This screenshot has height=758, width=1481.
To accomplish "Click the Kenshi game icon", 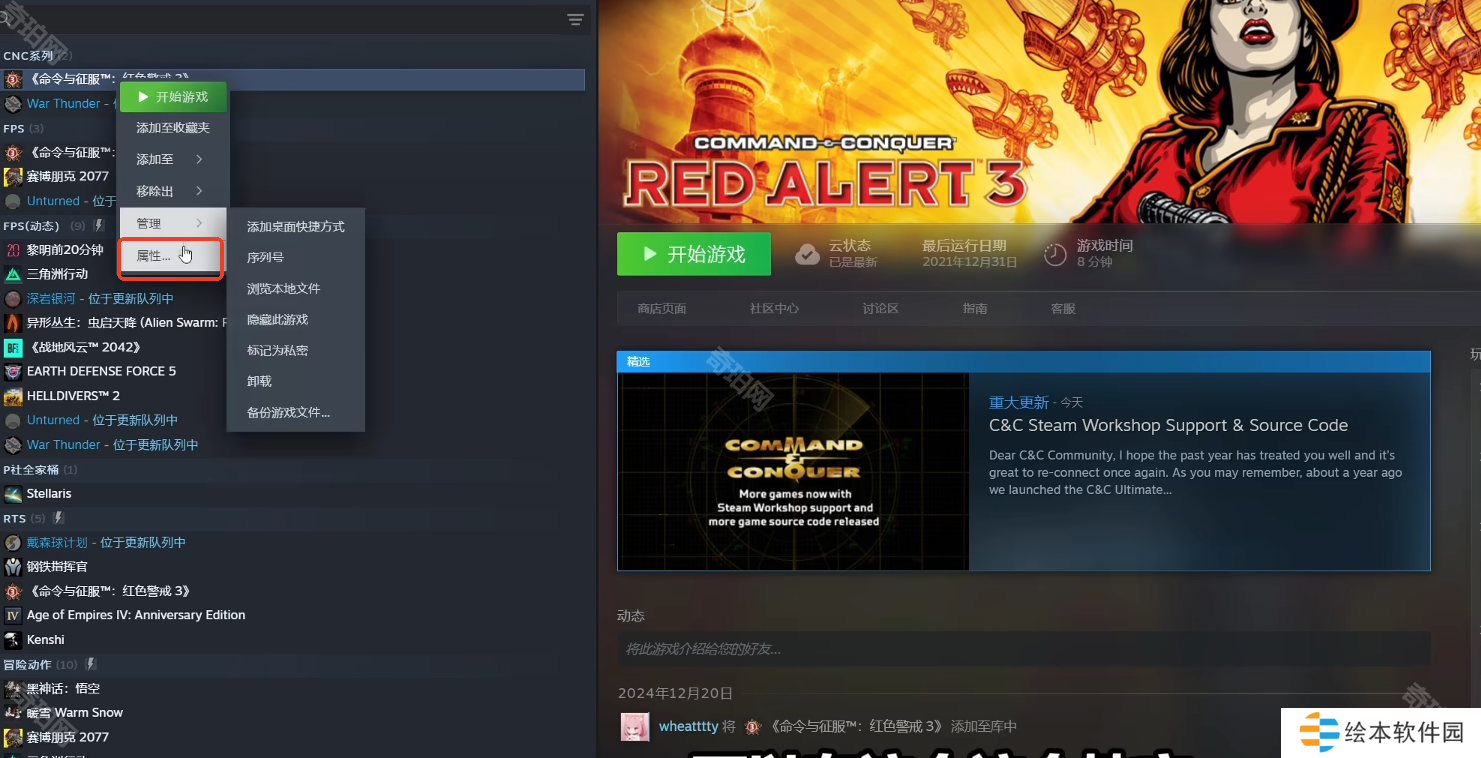I will (x=13, y=640).
